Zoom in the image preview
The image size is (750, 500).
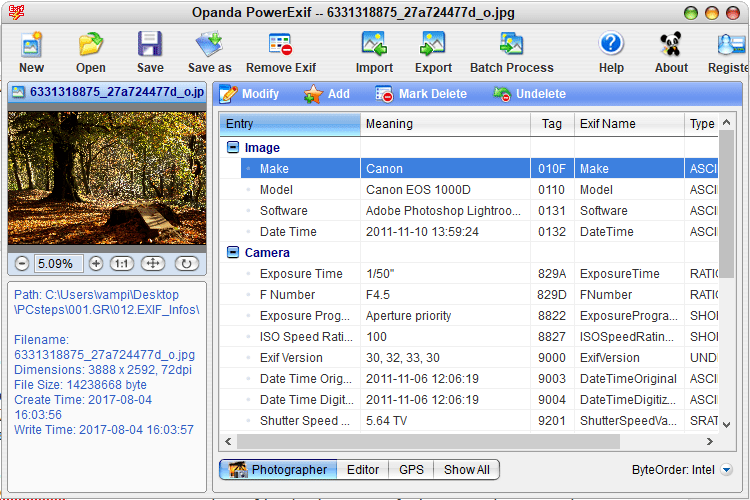pyautogui.click(x=96, y=264)
